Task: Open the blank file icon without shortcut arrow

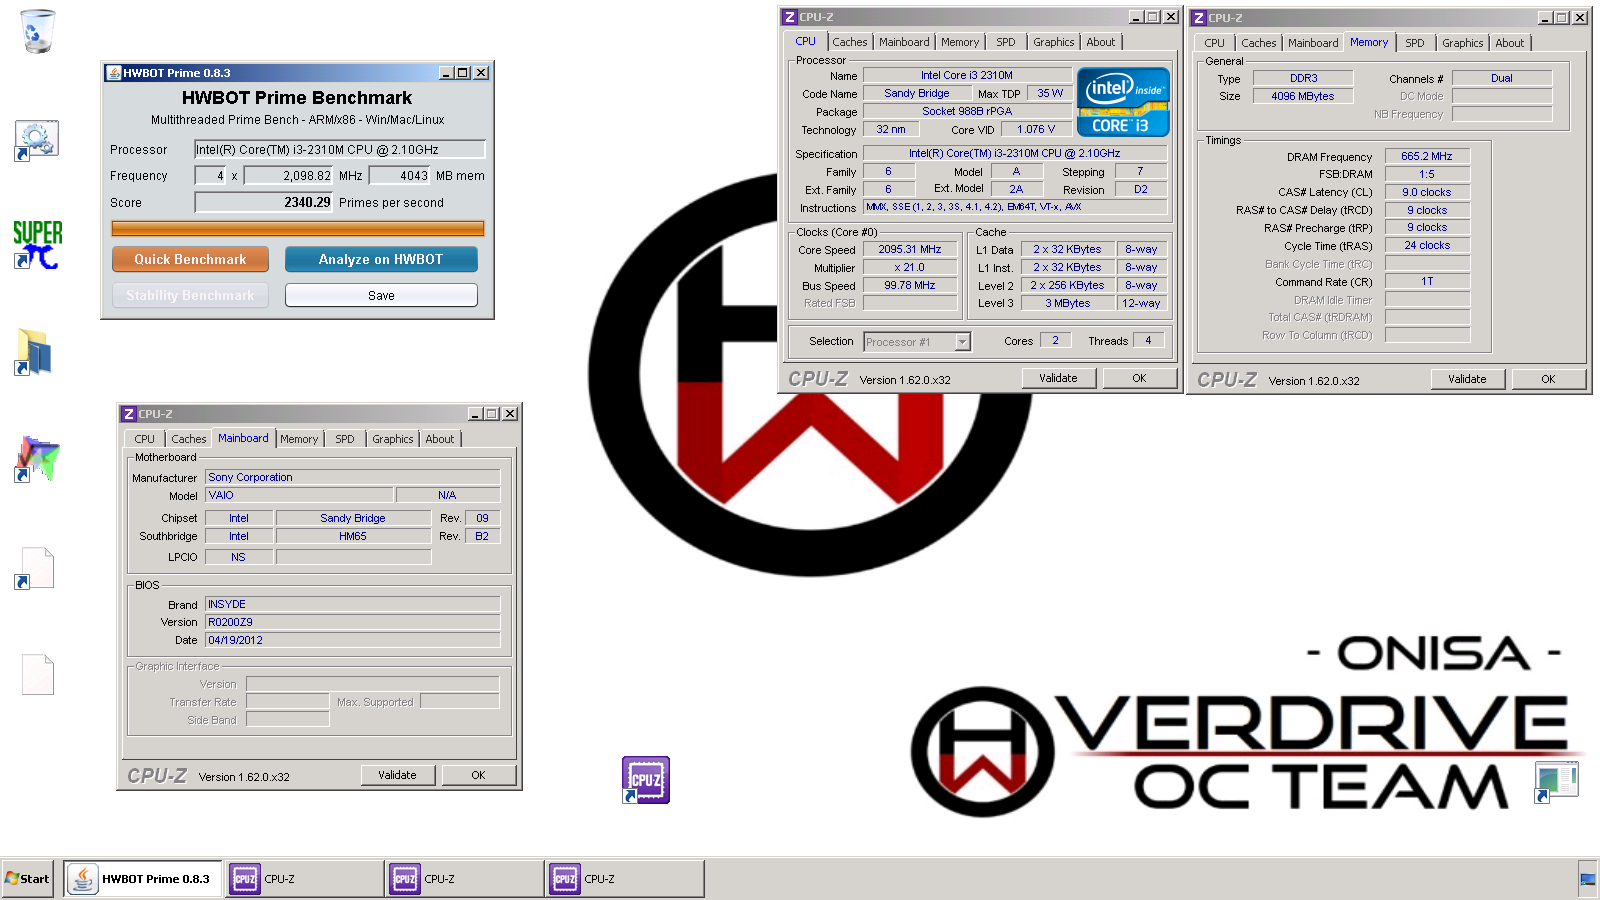Action: 37,675
